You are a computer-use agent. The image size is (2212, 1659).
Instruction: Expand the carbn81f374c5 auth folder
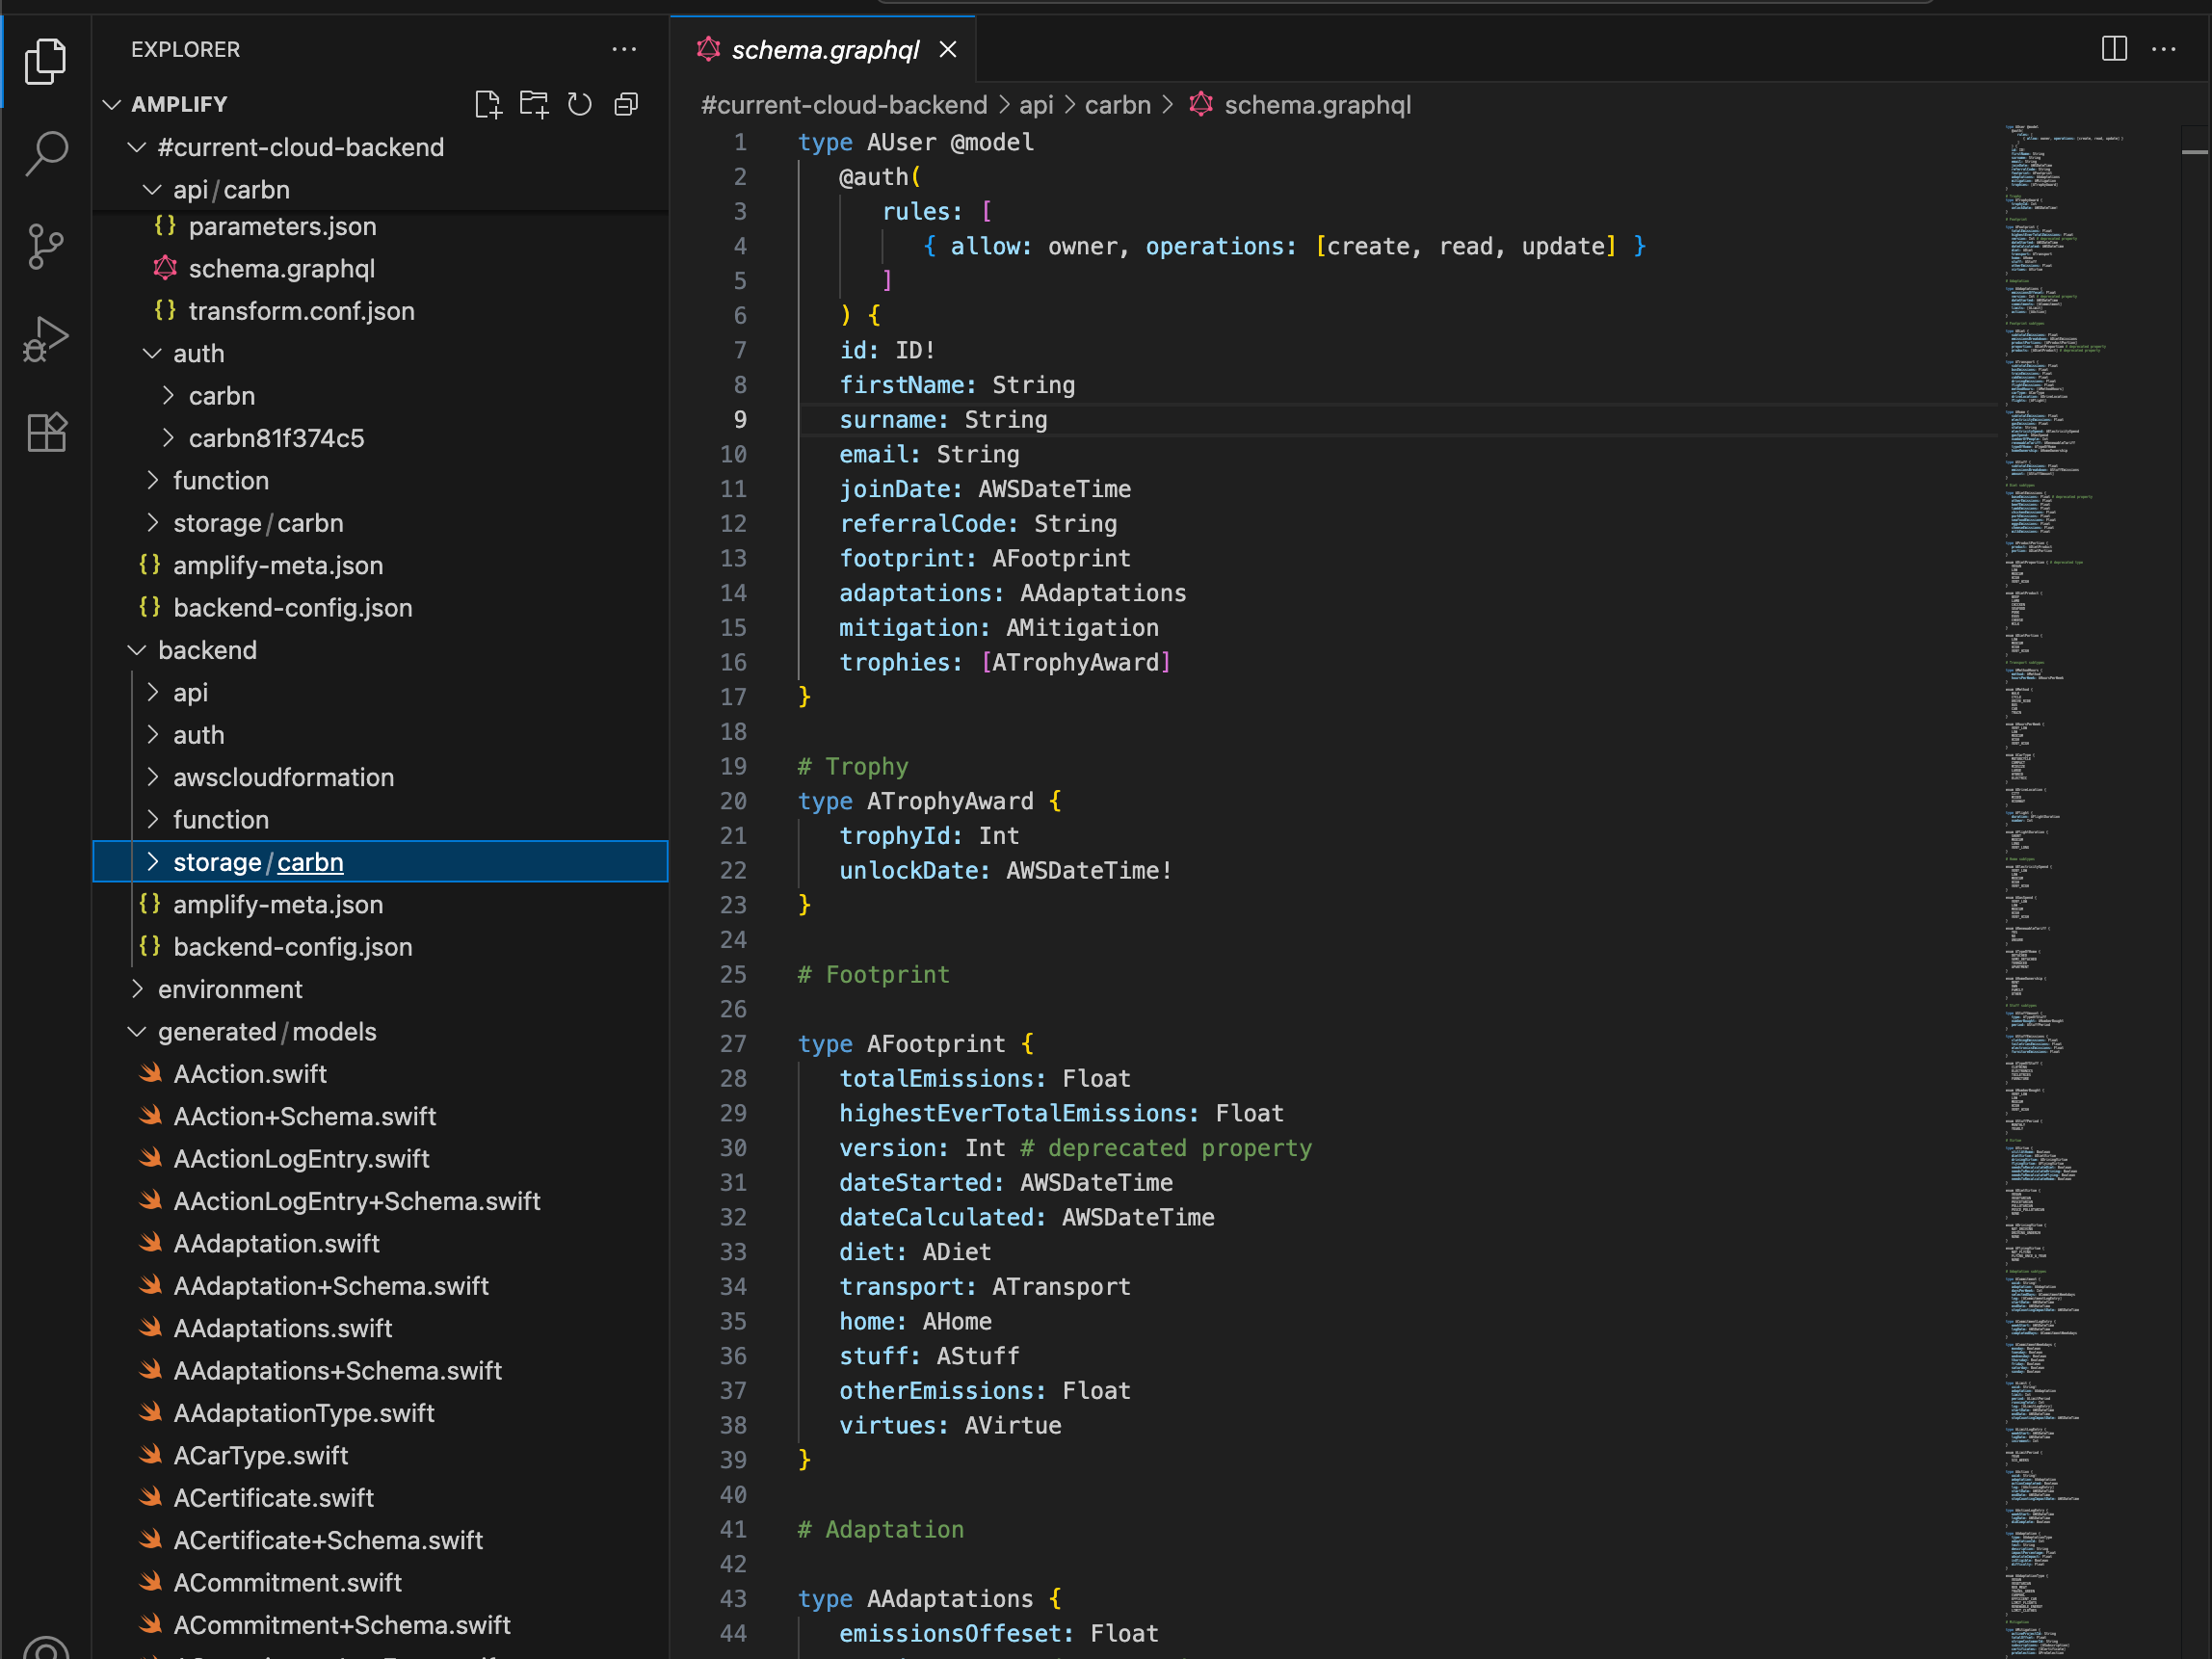pos(276,438)
